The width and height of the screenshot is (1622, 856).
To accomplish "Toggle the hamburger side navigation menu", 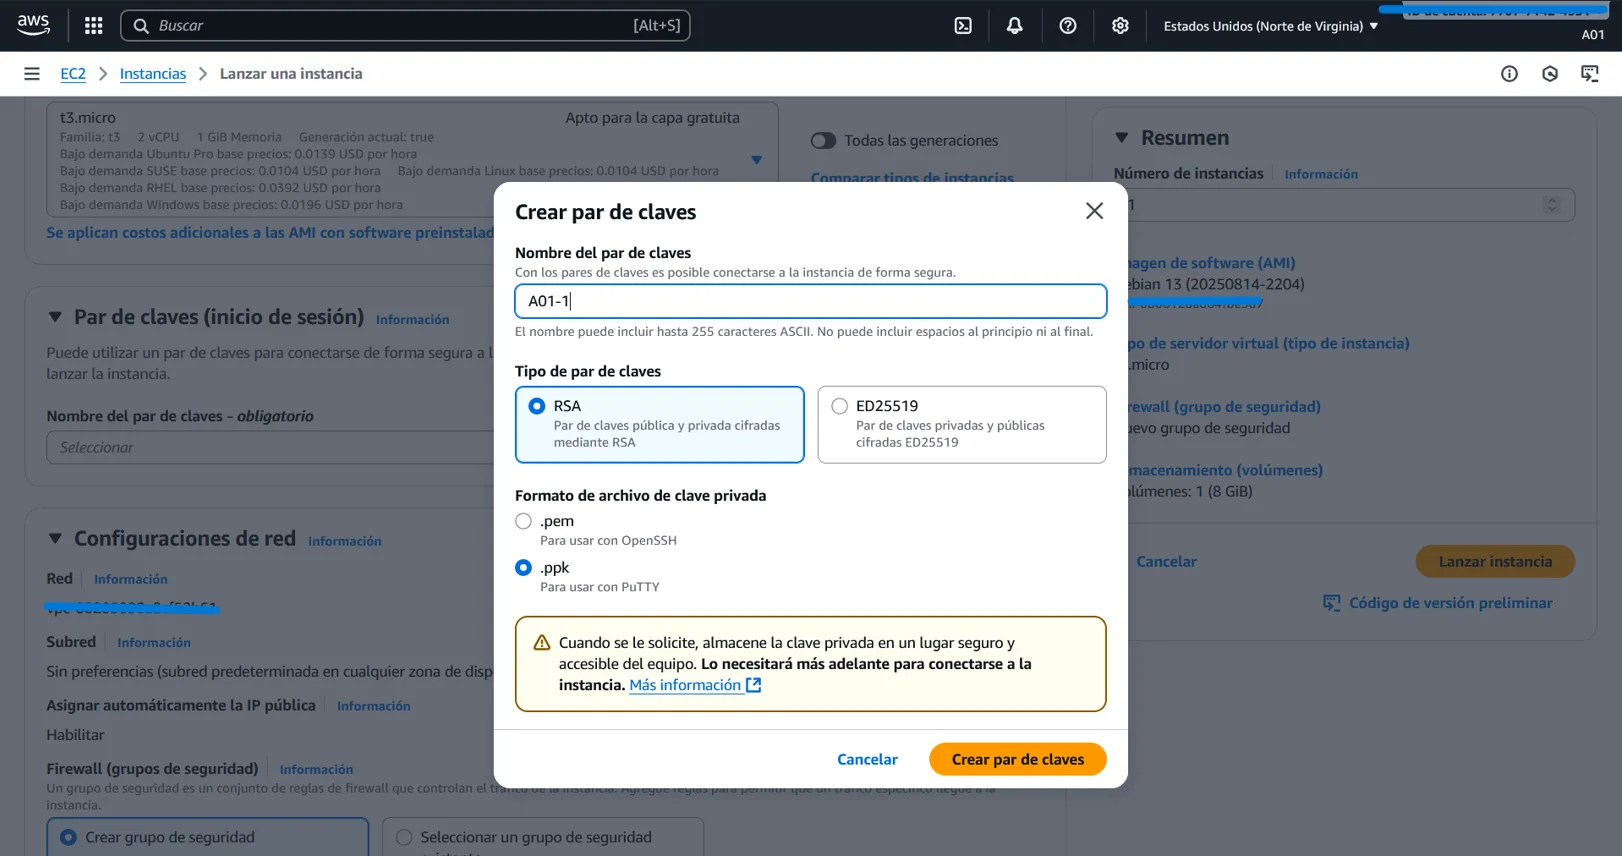I will [x=32, y=74].
